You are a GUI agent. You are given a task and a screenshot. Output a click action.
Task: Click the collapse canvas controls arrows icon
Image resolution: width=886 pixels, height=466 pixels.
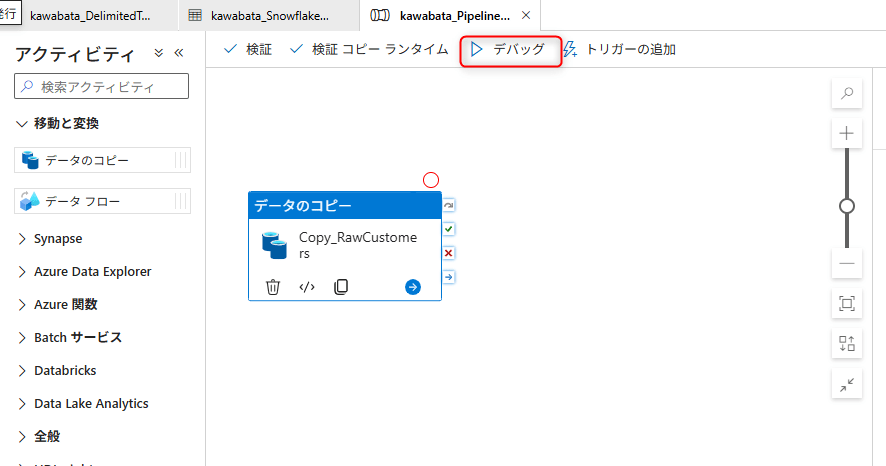tap(846, 385)
